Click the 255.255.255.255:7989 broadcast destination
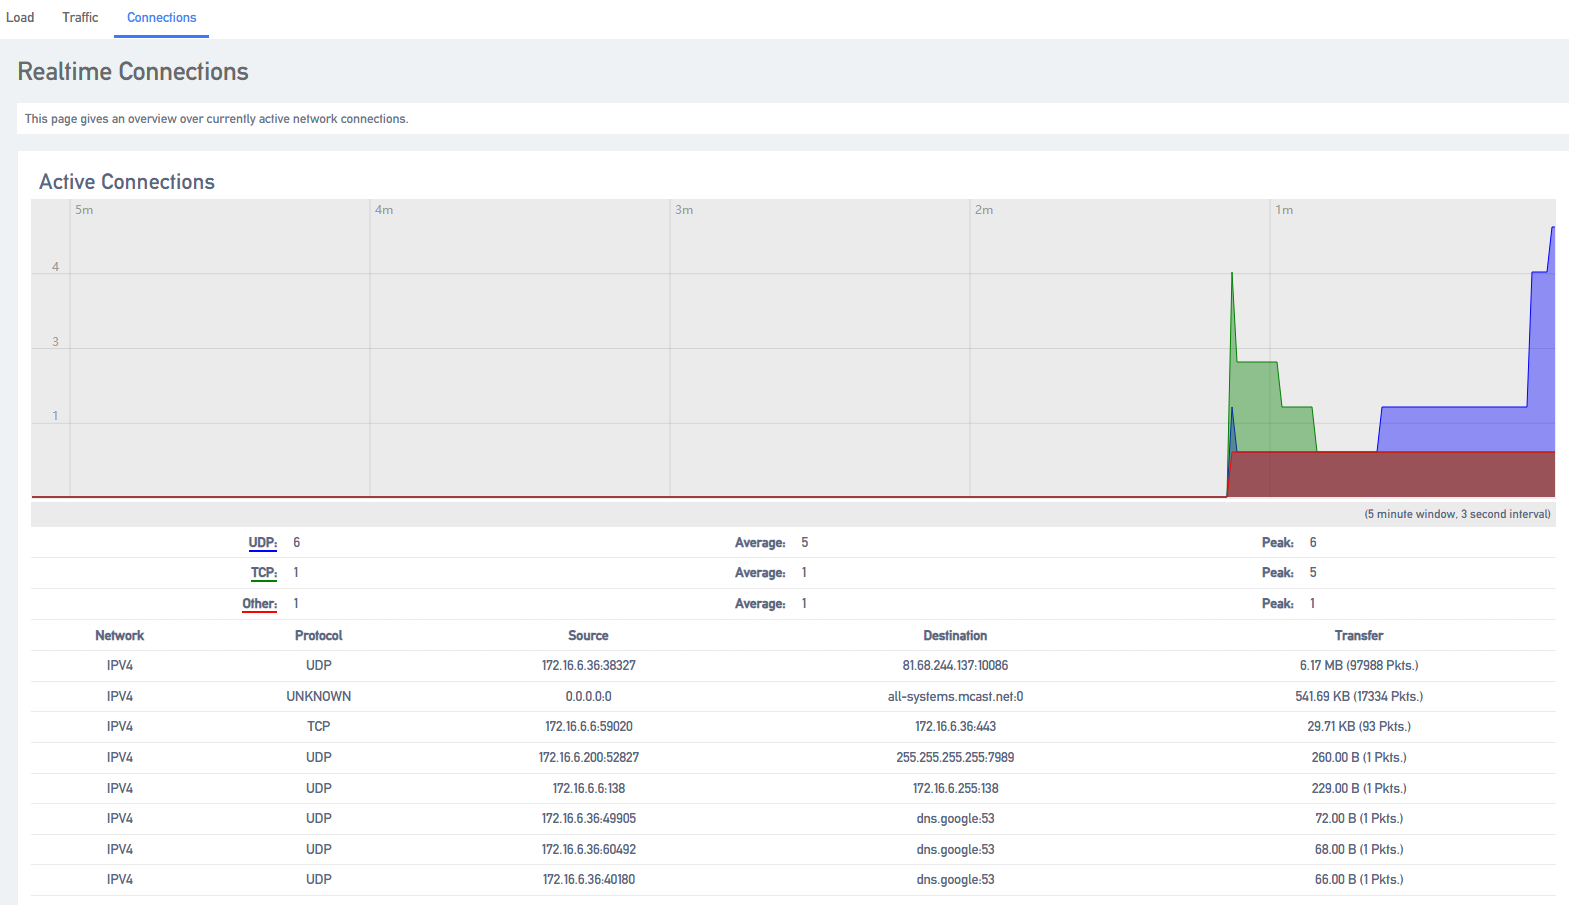Screen dimensions: 1569x905 (955, 758)
